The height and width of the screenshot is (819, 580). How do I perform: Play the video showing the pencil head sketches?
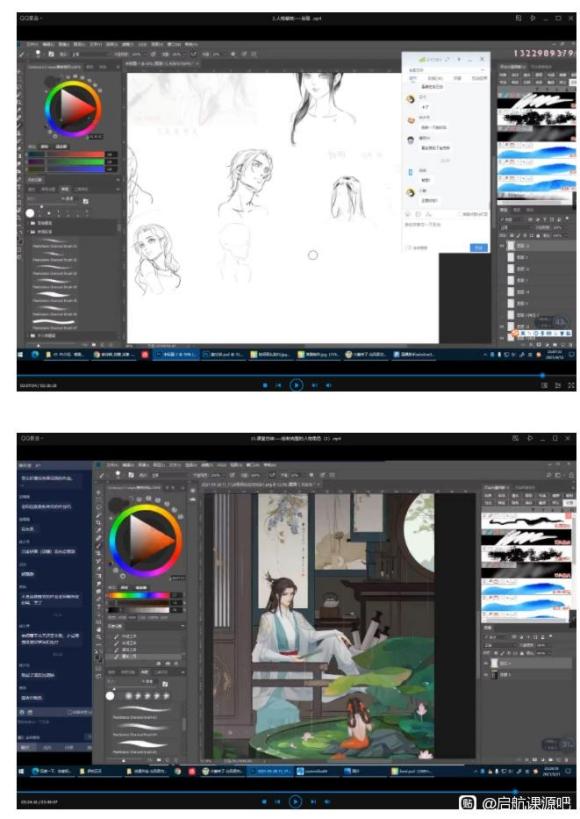click(x=296, y=385)
